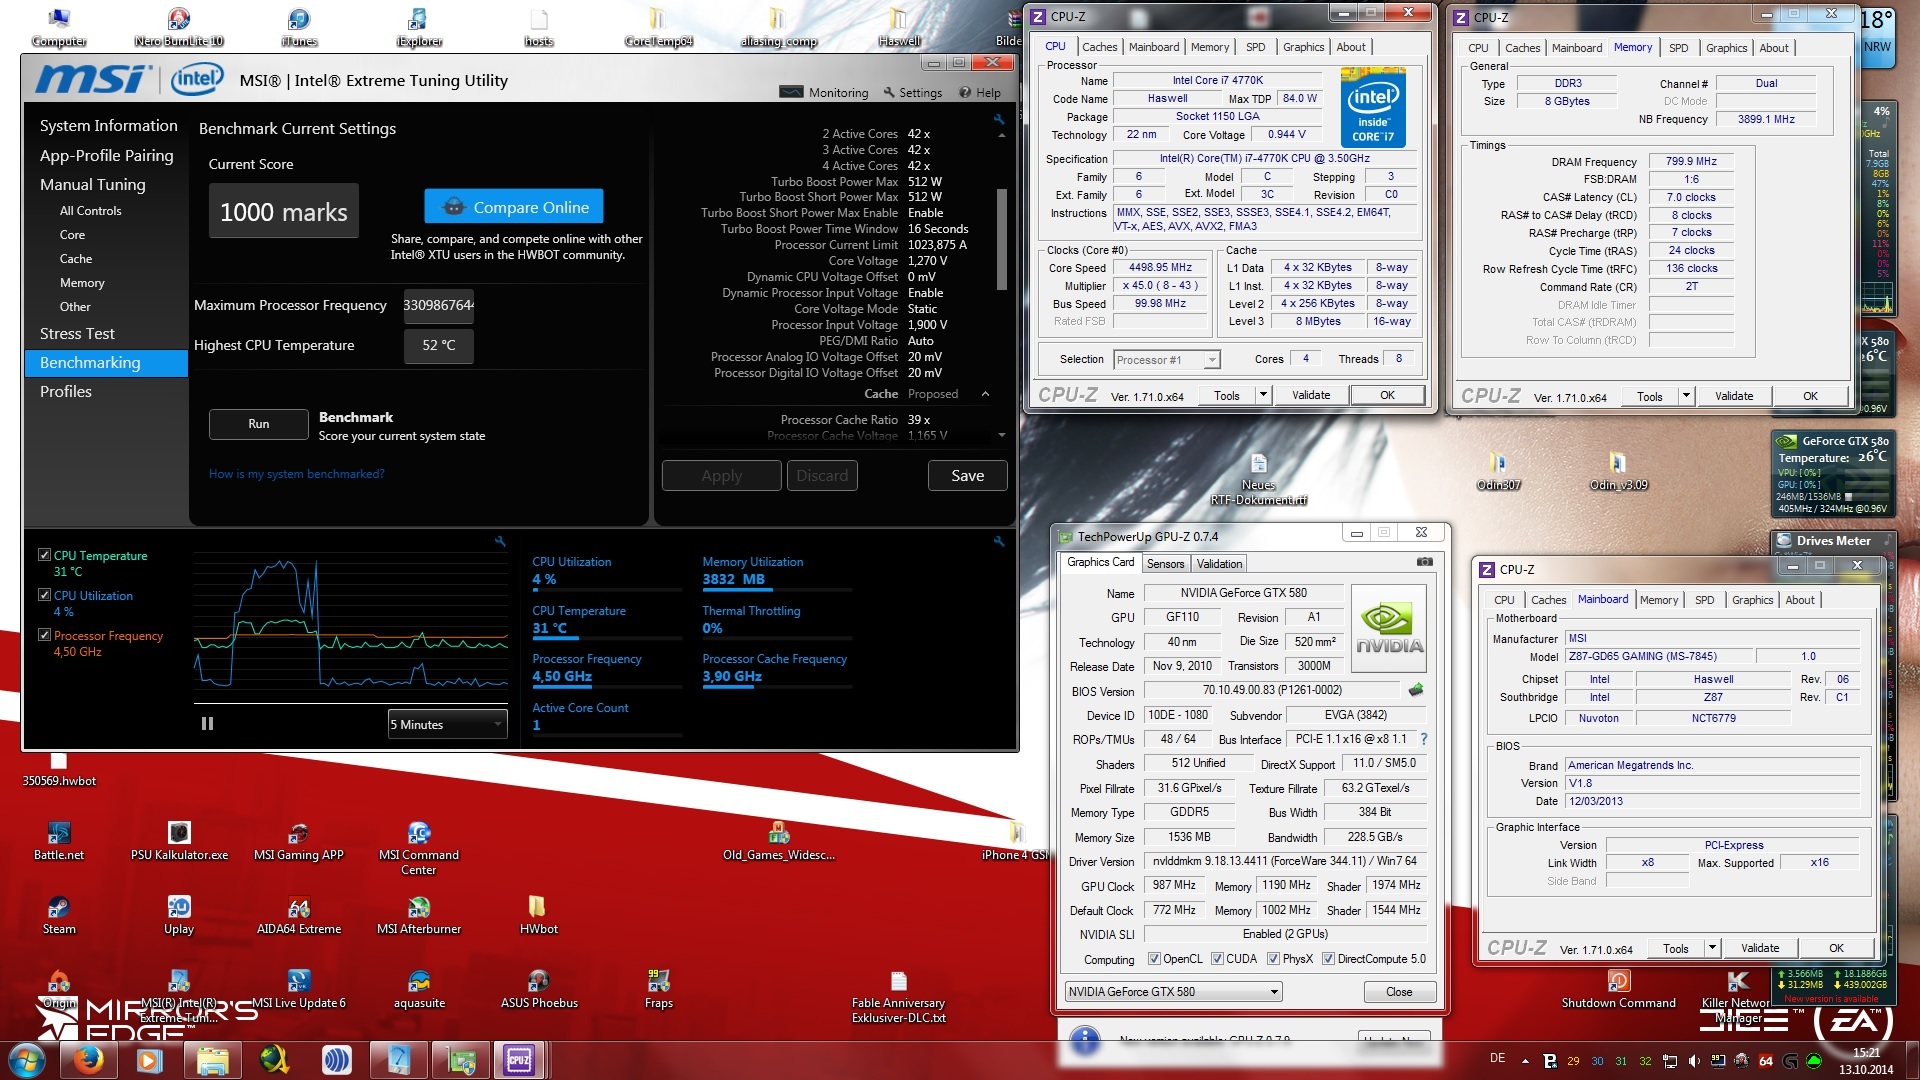Toggle the Processor Frequency graph checkbox
The image size is (1920, 1080).
[x=44, y=634]
